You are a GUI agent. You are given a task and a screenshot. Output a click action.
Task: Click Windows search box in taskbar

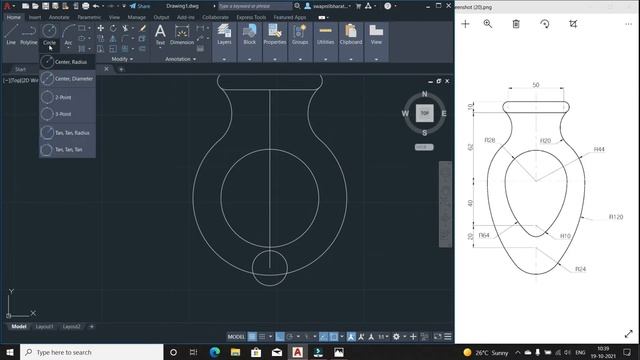pyautogui.click(x=92, y=352)
